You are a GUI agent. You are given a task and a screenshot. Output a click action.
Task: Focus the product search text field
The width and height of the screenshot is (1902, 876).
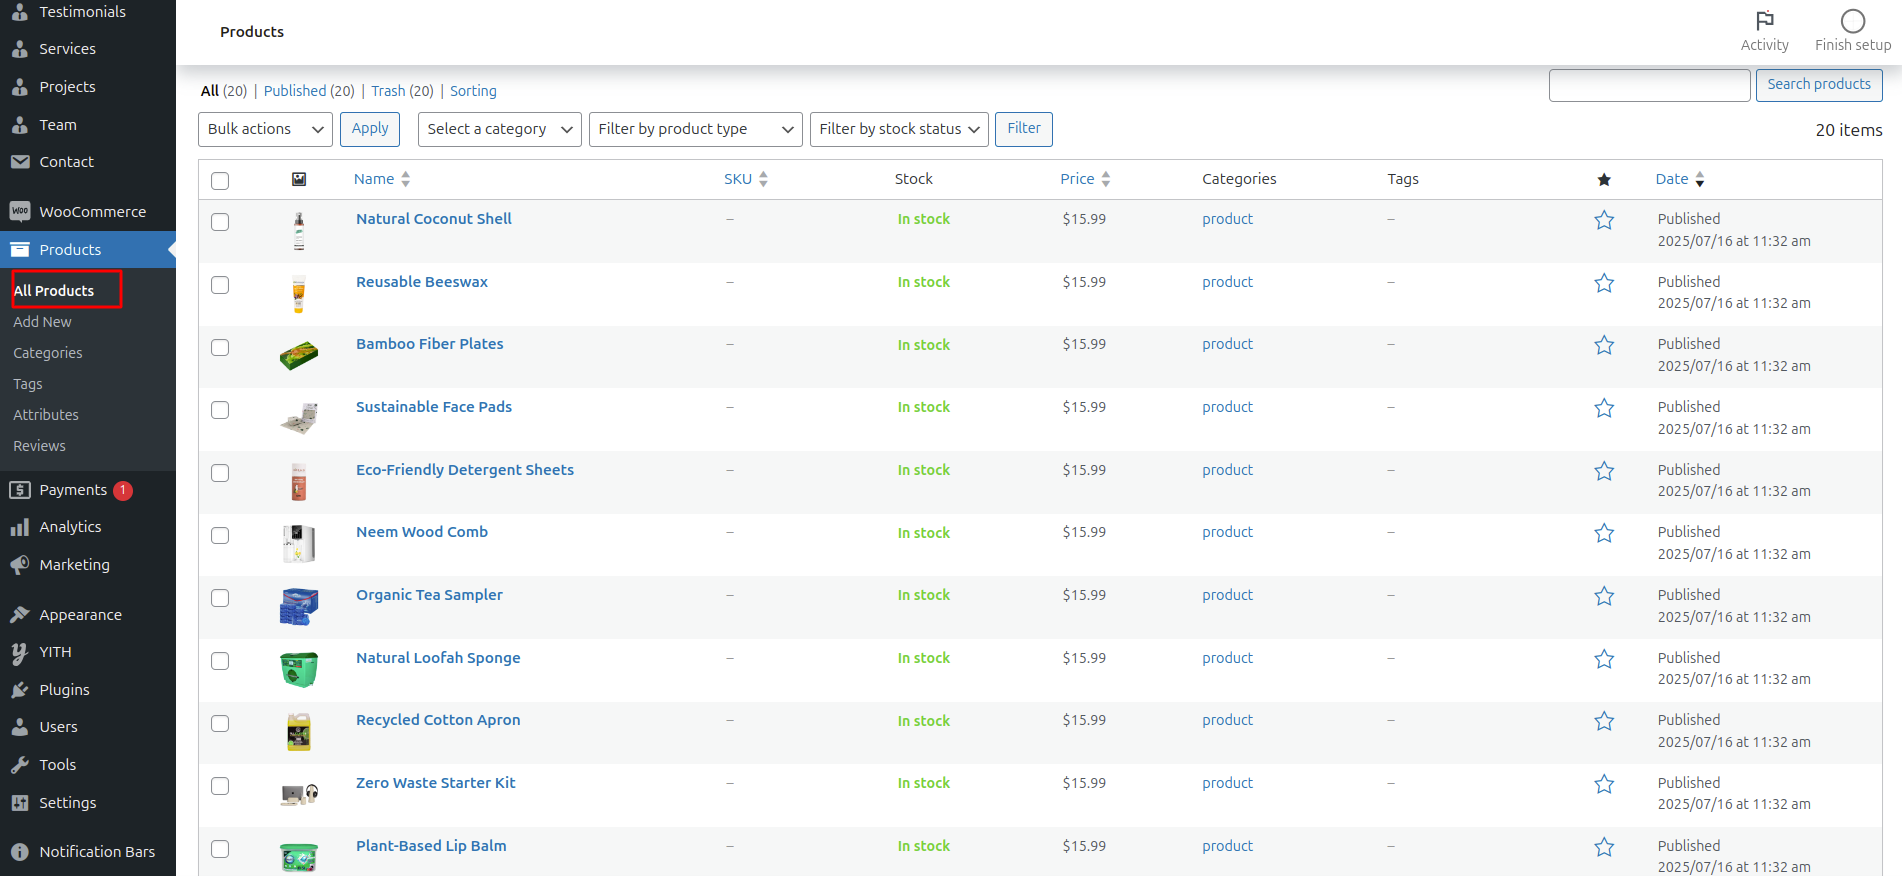click(x=1649, y=85)
